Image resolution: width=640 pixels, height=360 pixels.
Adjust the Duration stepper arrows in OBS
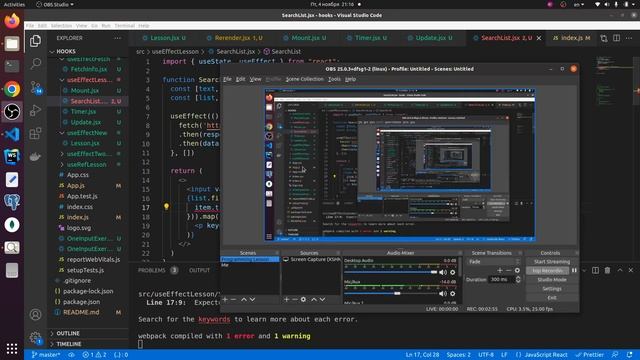click(518, 280)
